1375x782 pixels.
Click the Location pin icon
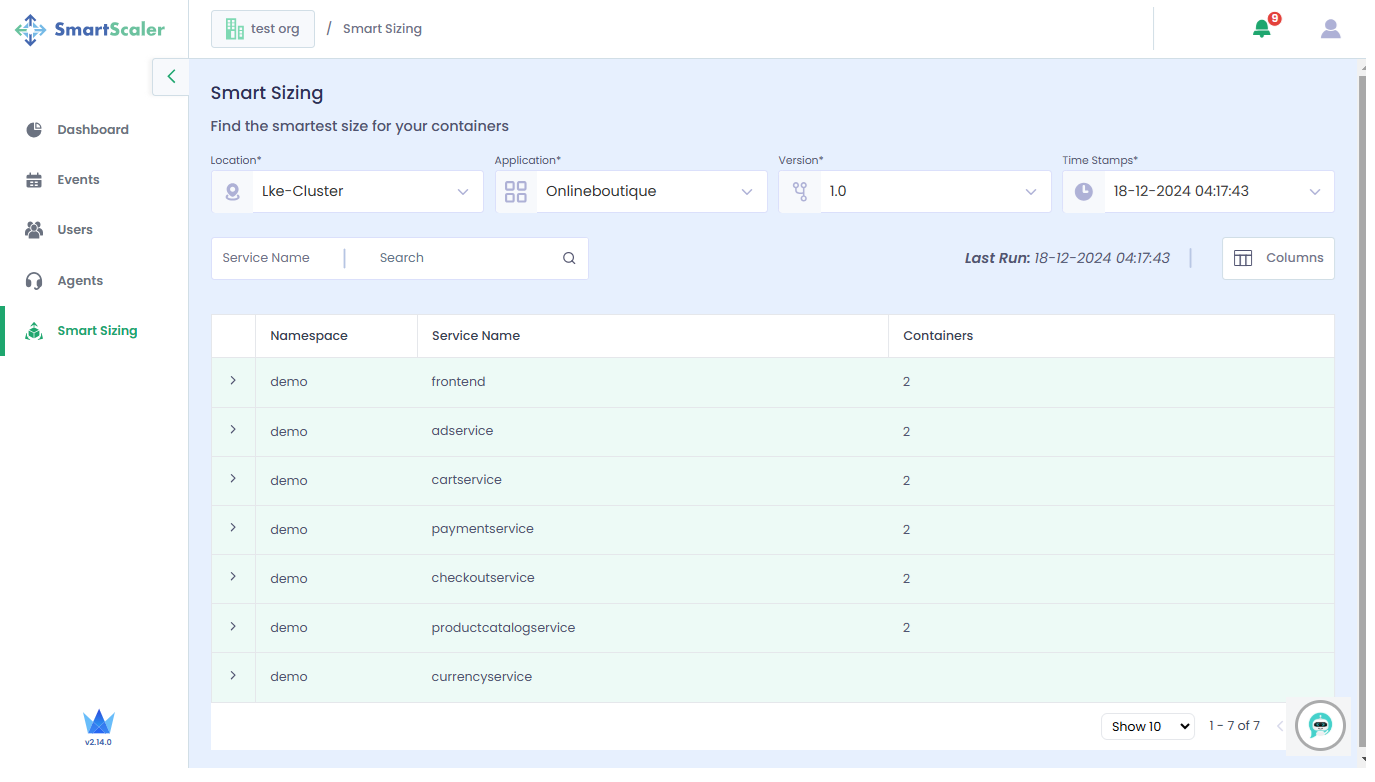233,192
